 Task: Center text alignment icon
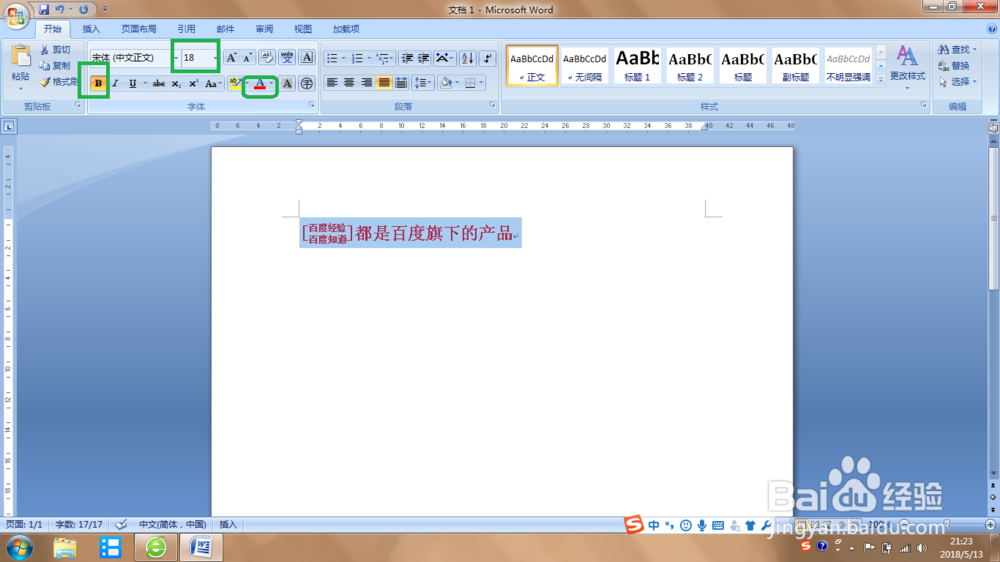point(349,82)
